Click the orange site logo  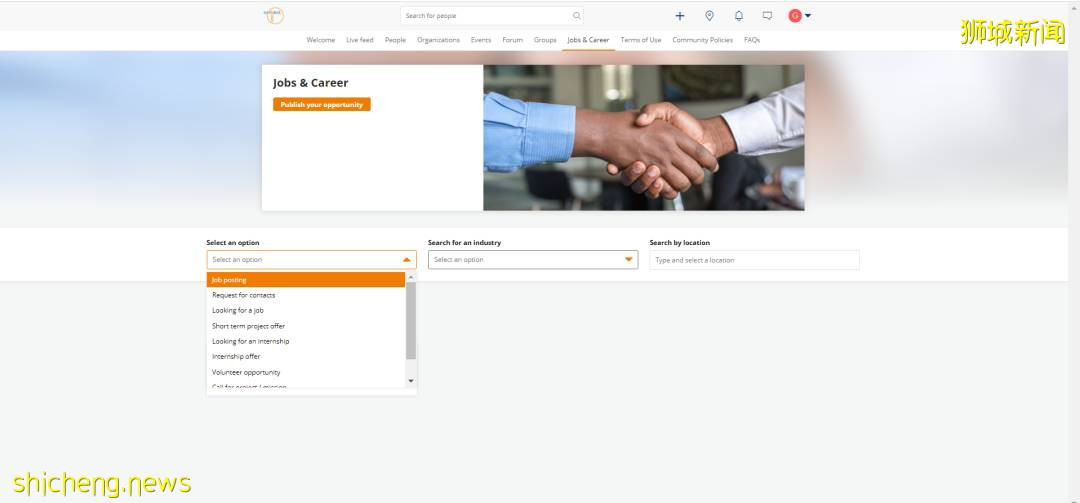[x=273, y=15]
